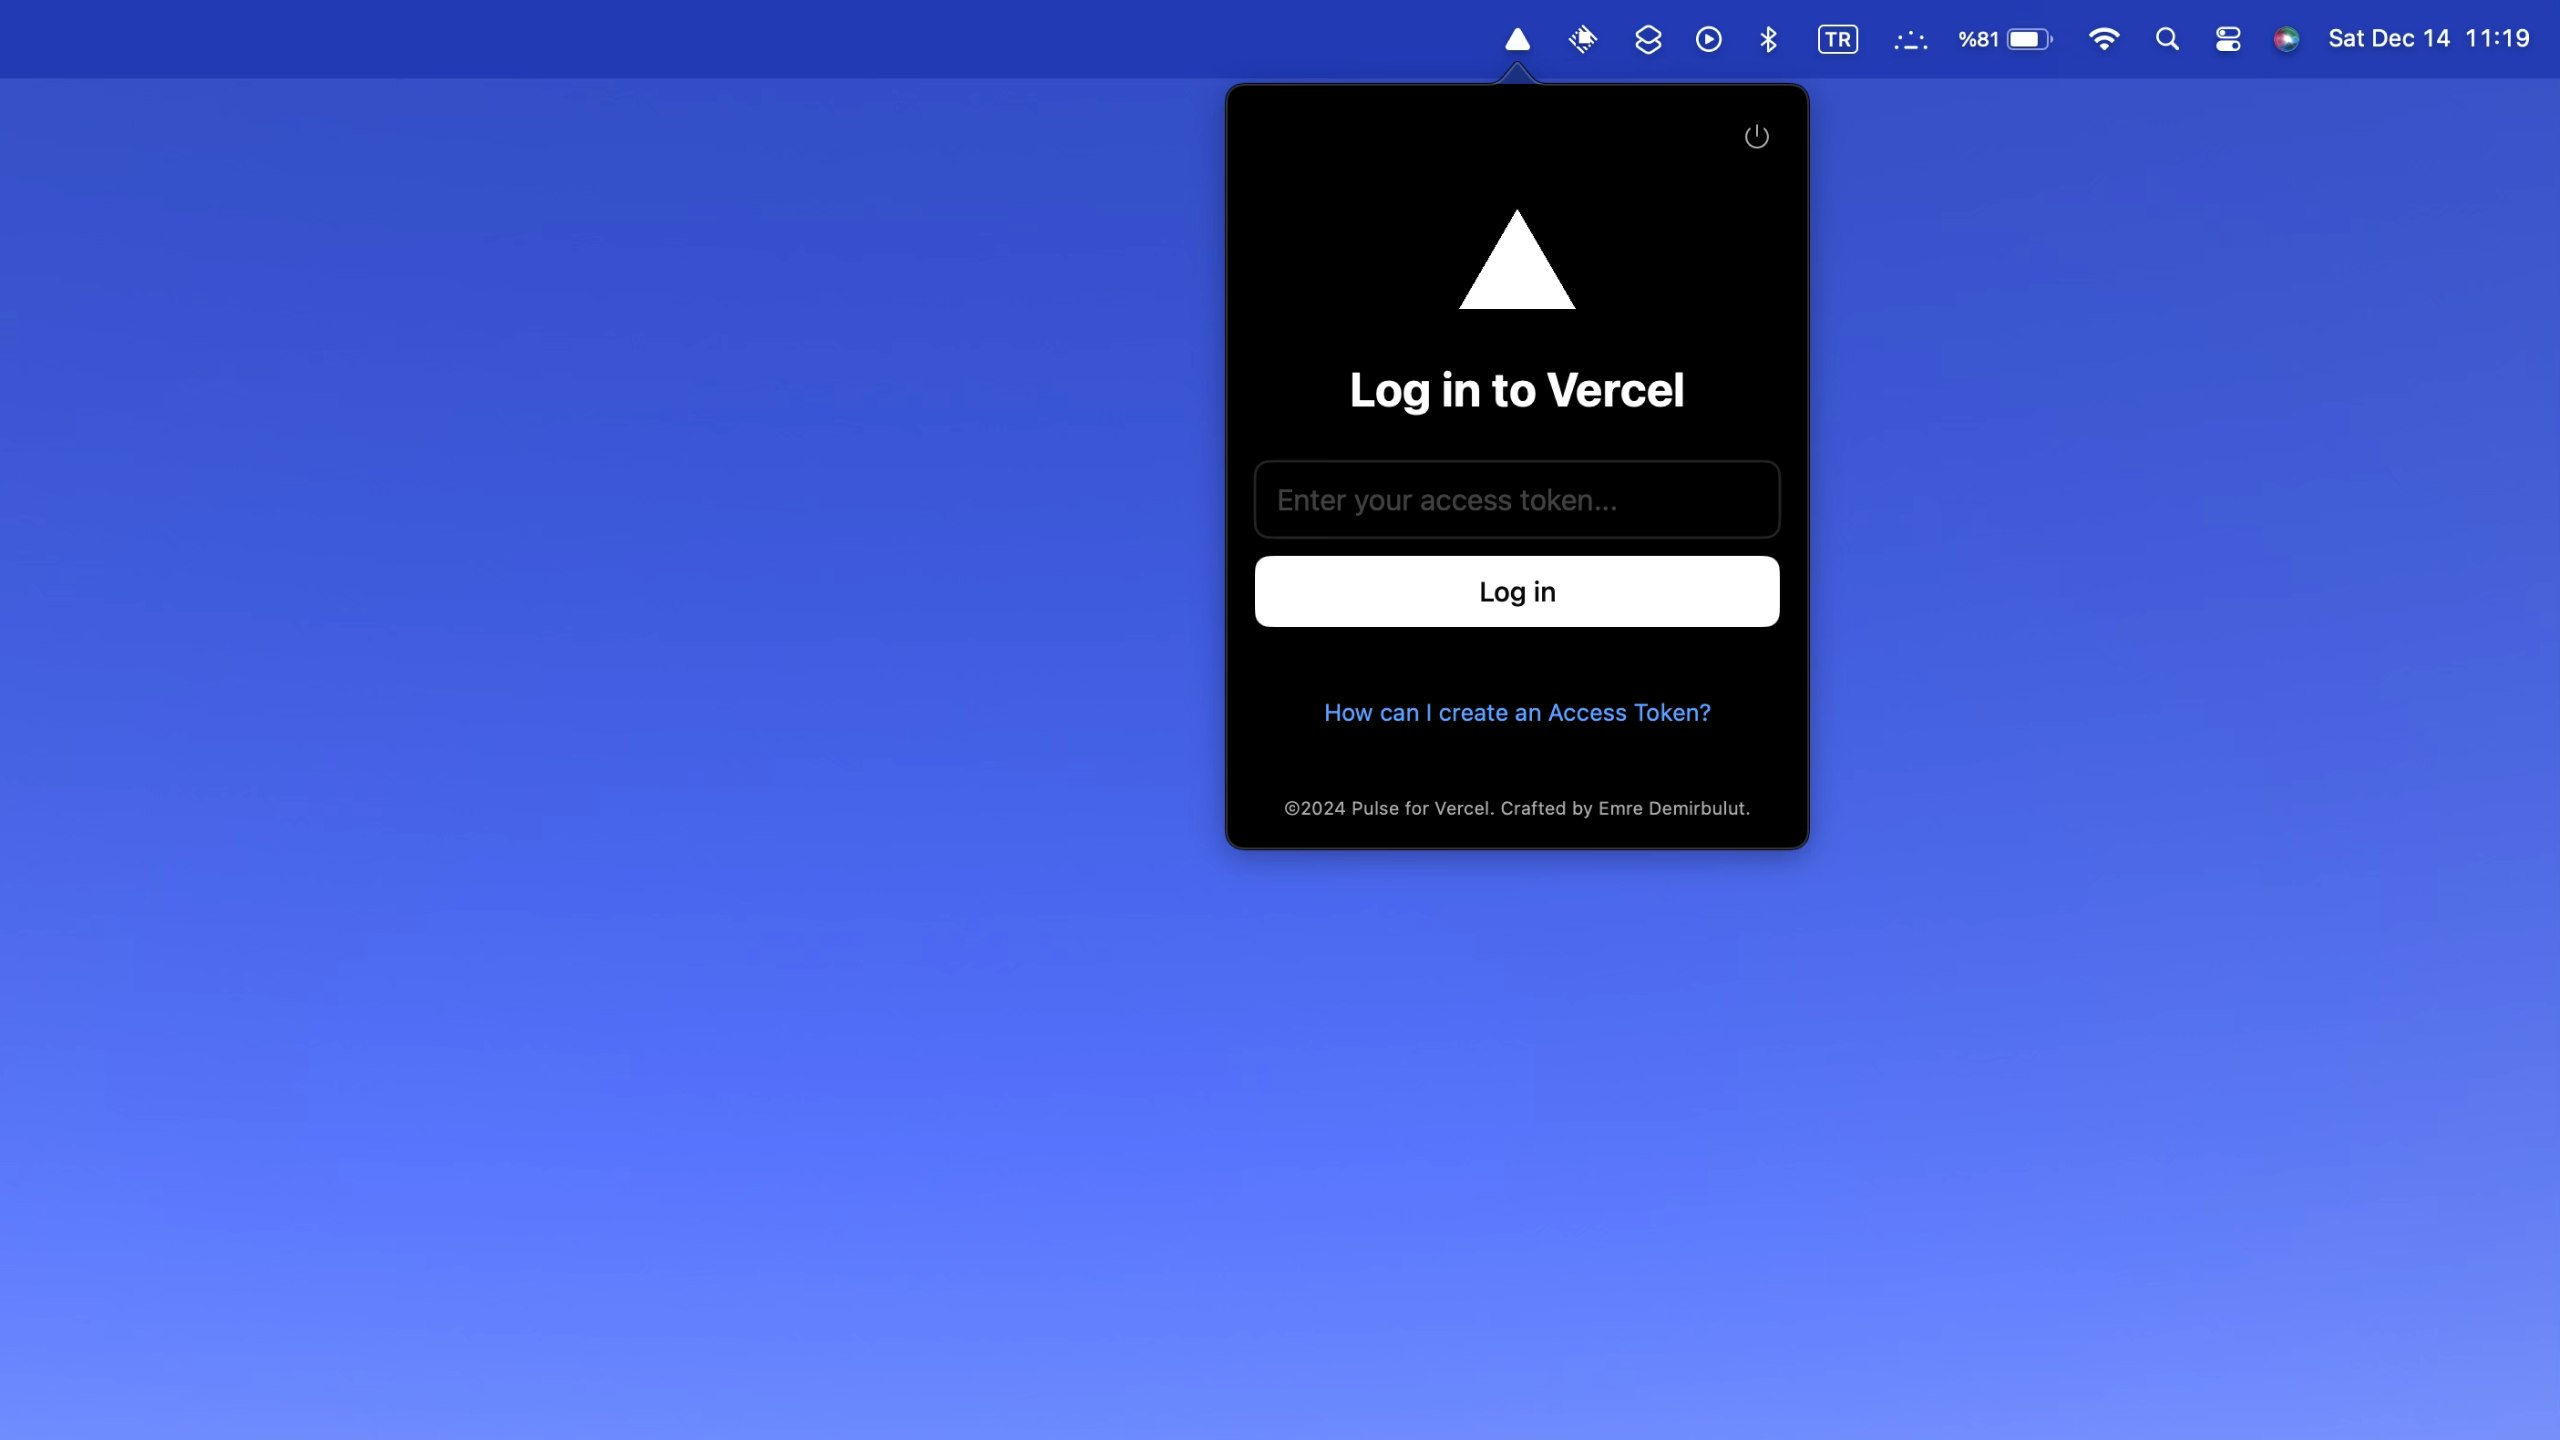This screenshot has width=2560, height=1440.
Task: Open Control Center
Action: pos(2227,39)
